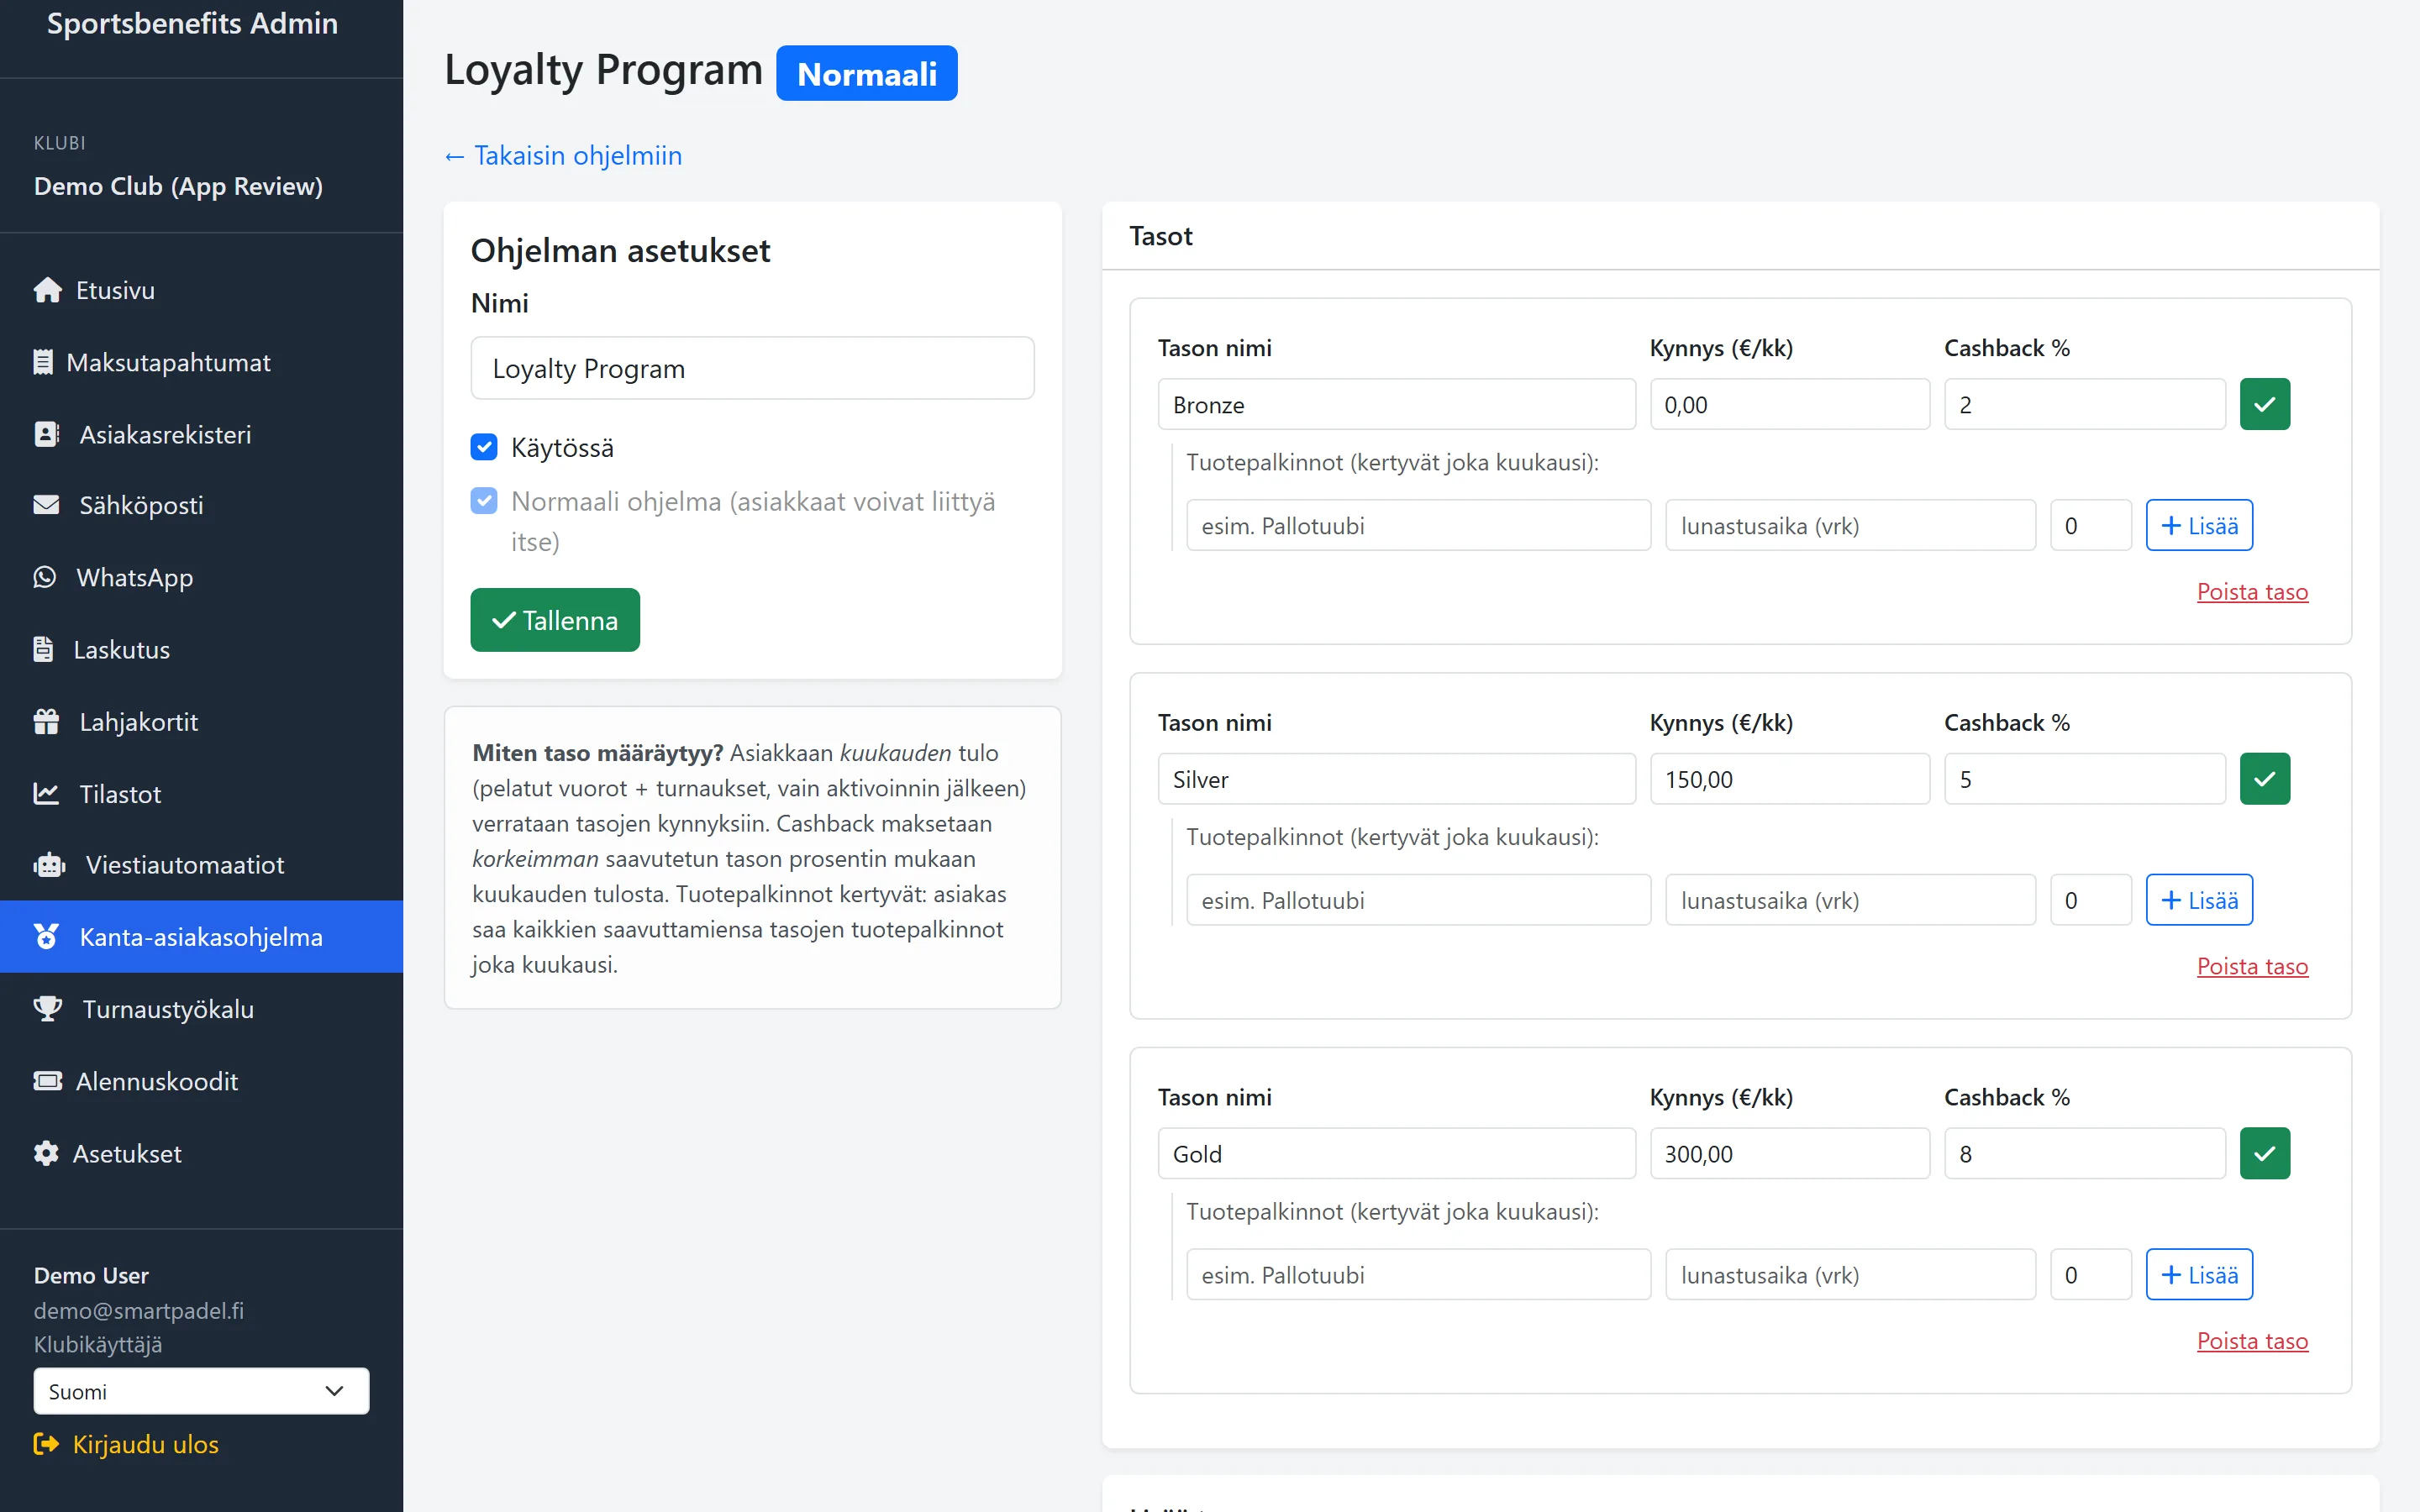Click the WhatsApp logo icon
Screen dimensions: 2420x1512
pyautogui.click(x=45, y=577)
